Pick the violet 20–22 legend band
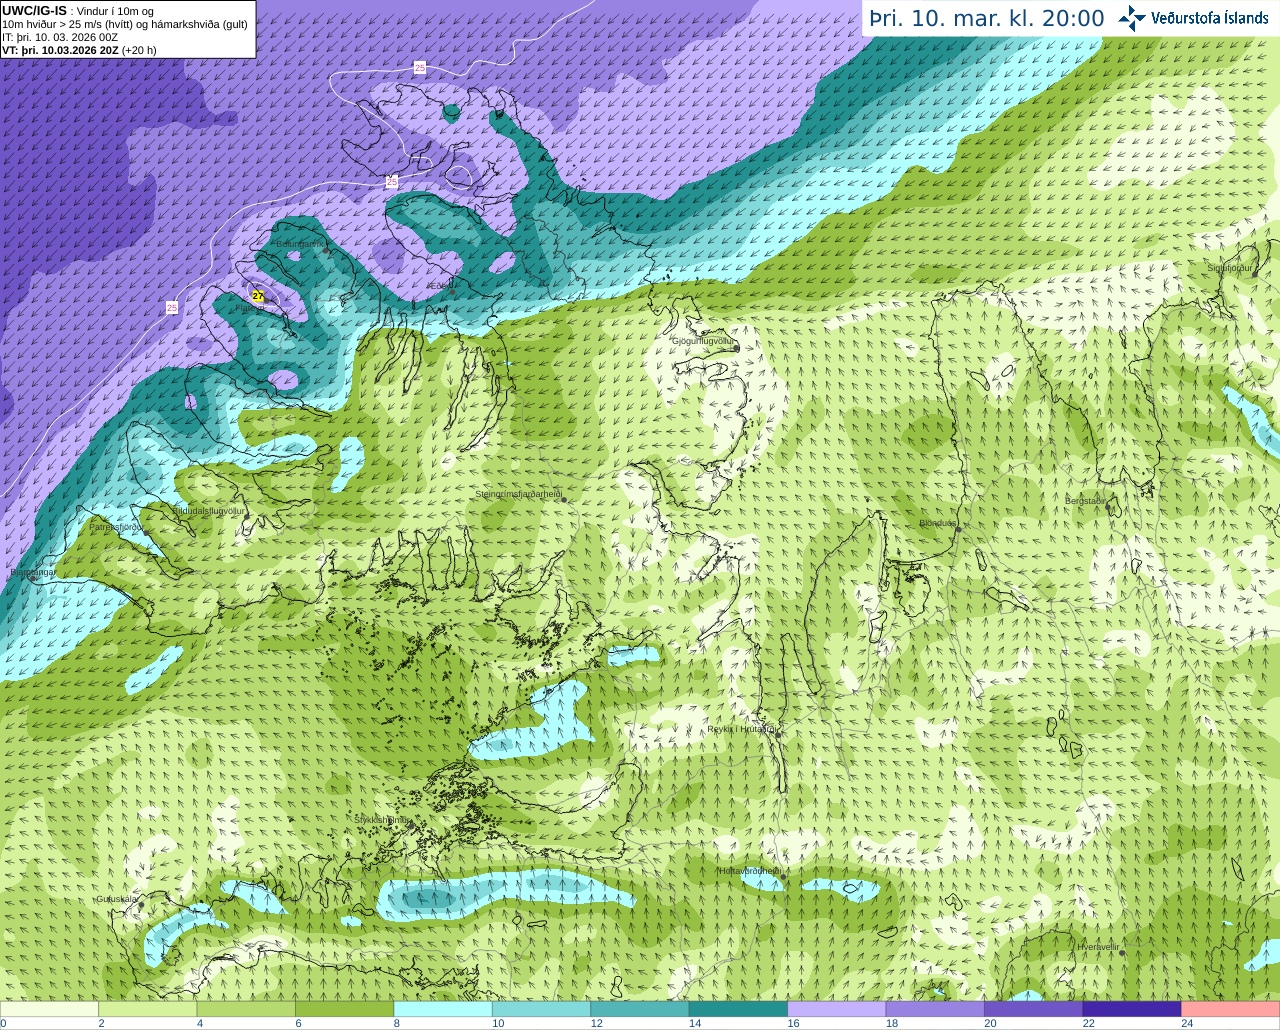The height and width of the screenshot is (1030, 1280). click(1034, 1009)
